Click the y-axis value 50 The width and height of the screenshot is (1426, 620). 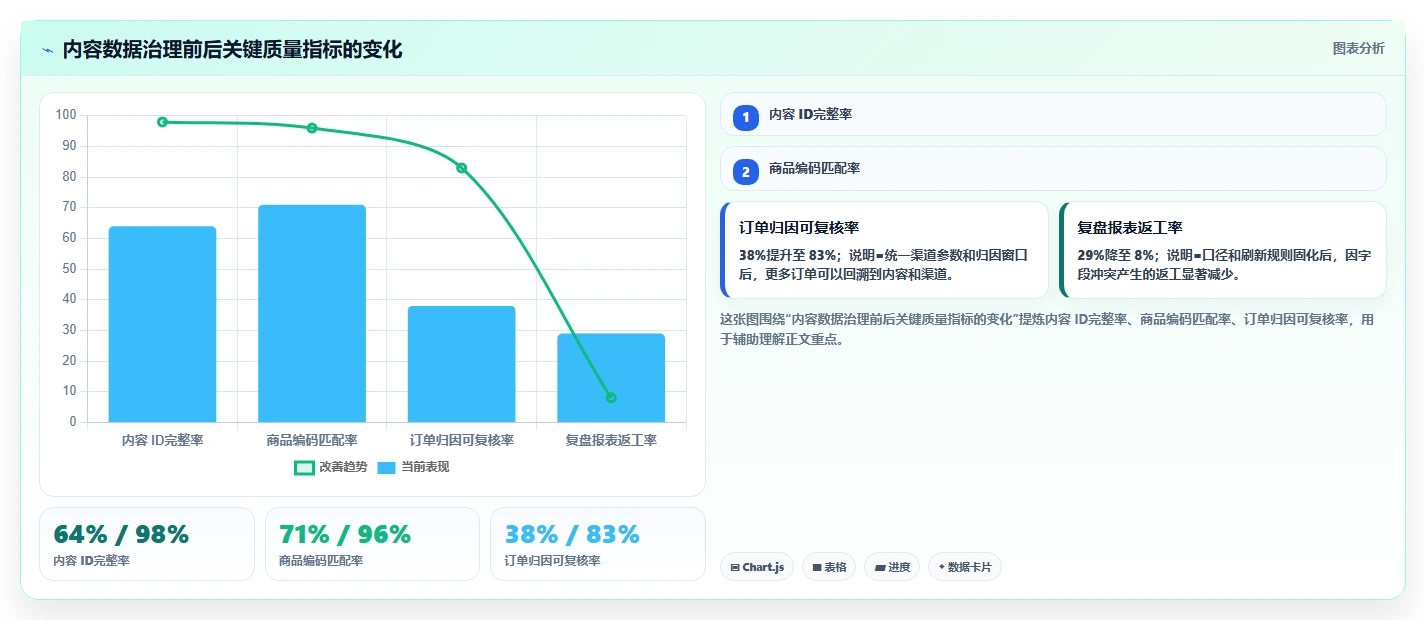[69, 269]
